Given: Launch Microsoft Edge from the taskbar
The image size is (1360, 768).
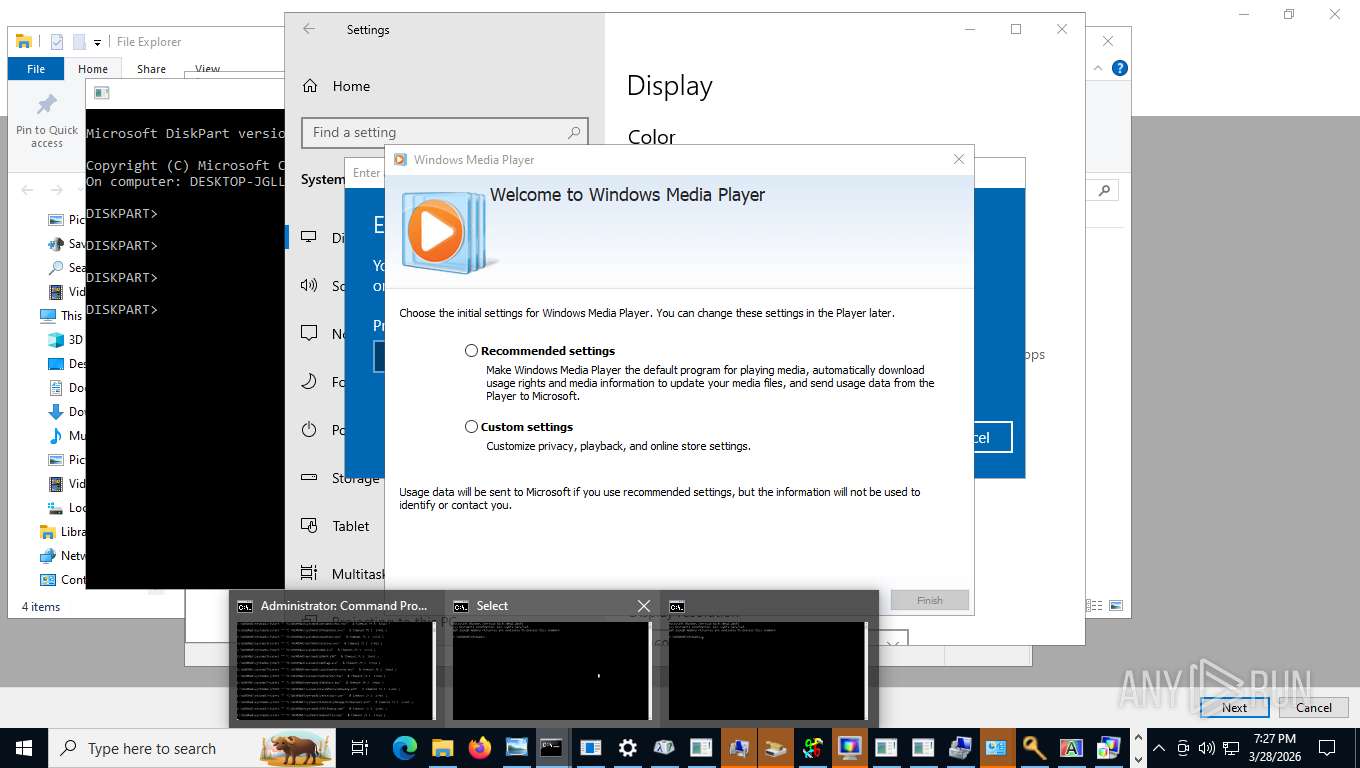Looking at the screenshot, I should (x=405, y=748).
